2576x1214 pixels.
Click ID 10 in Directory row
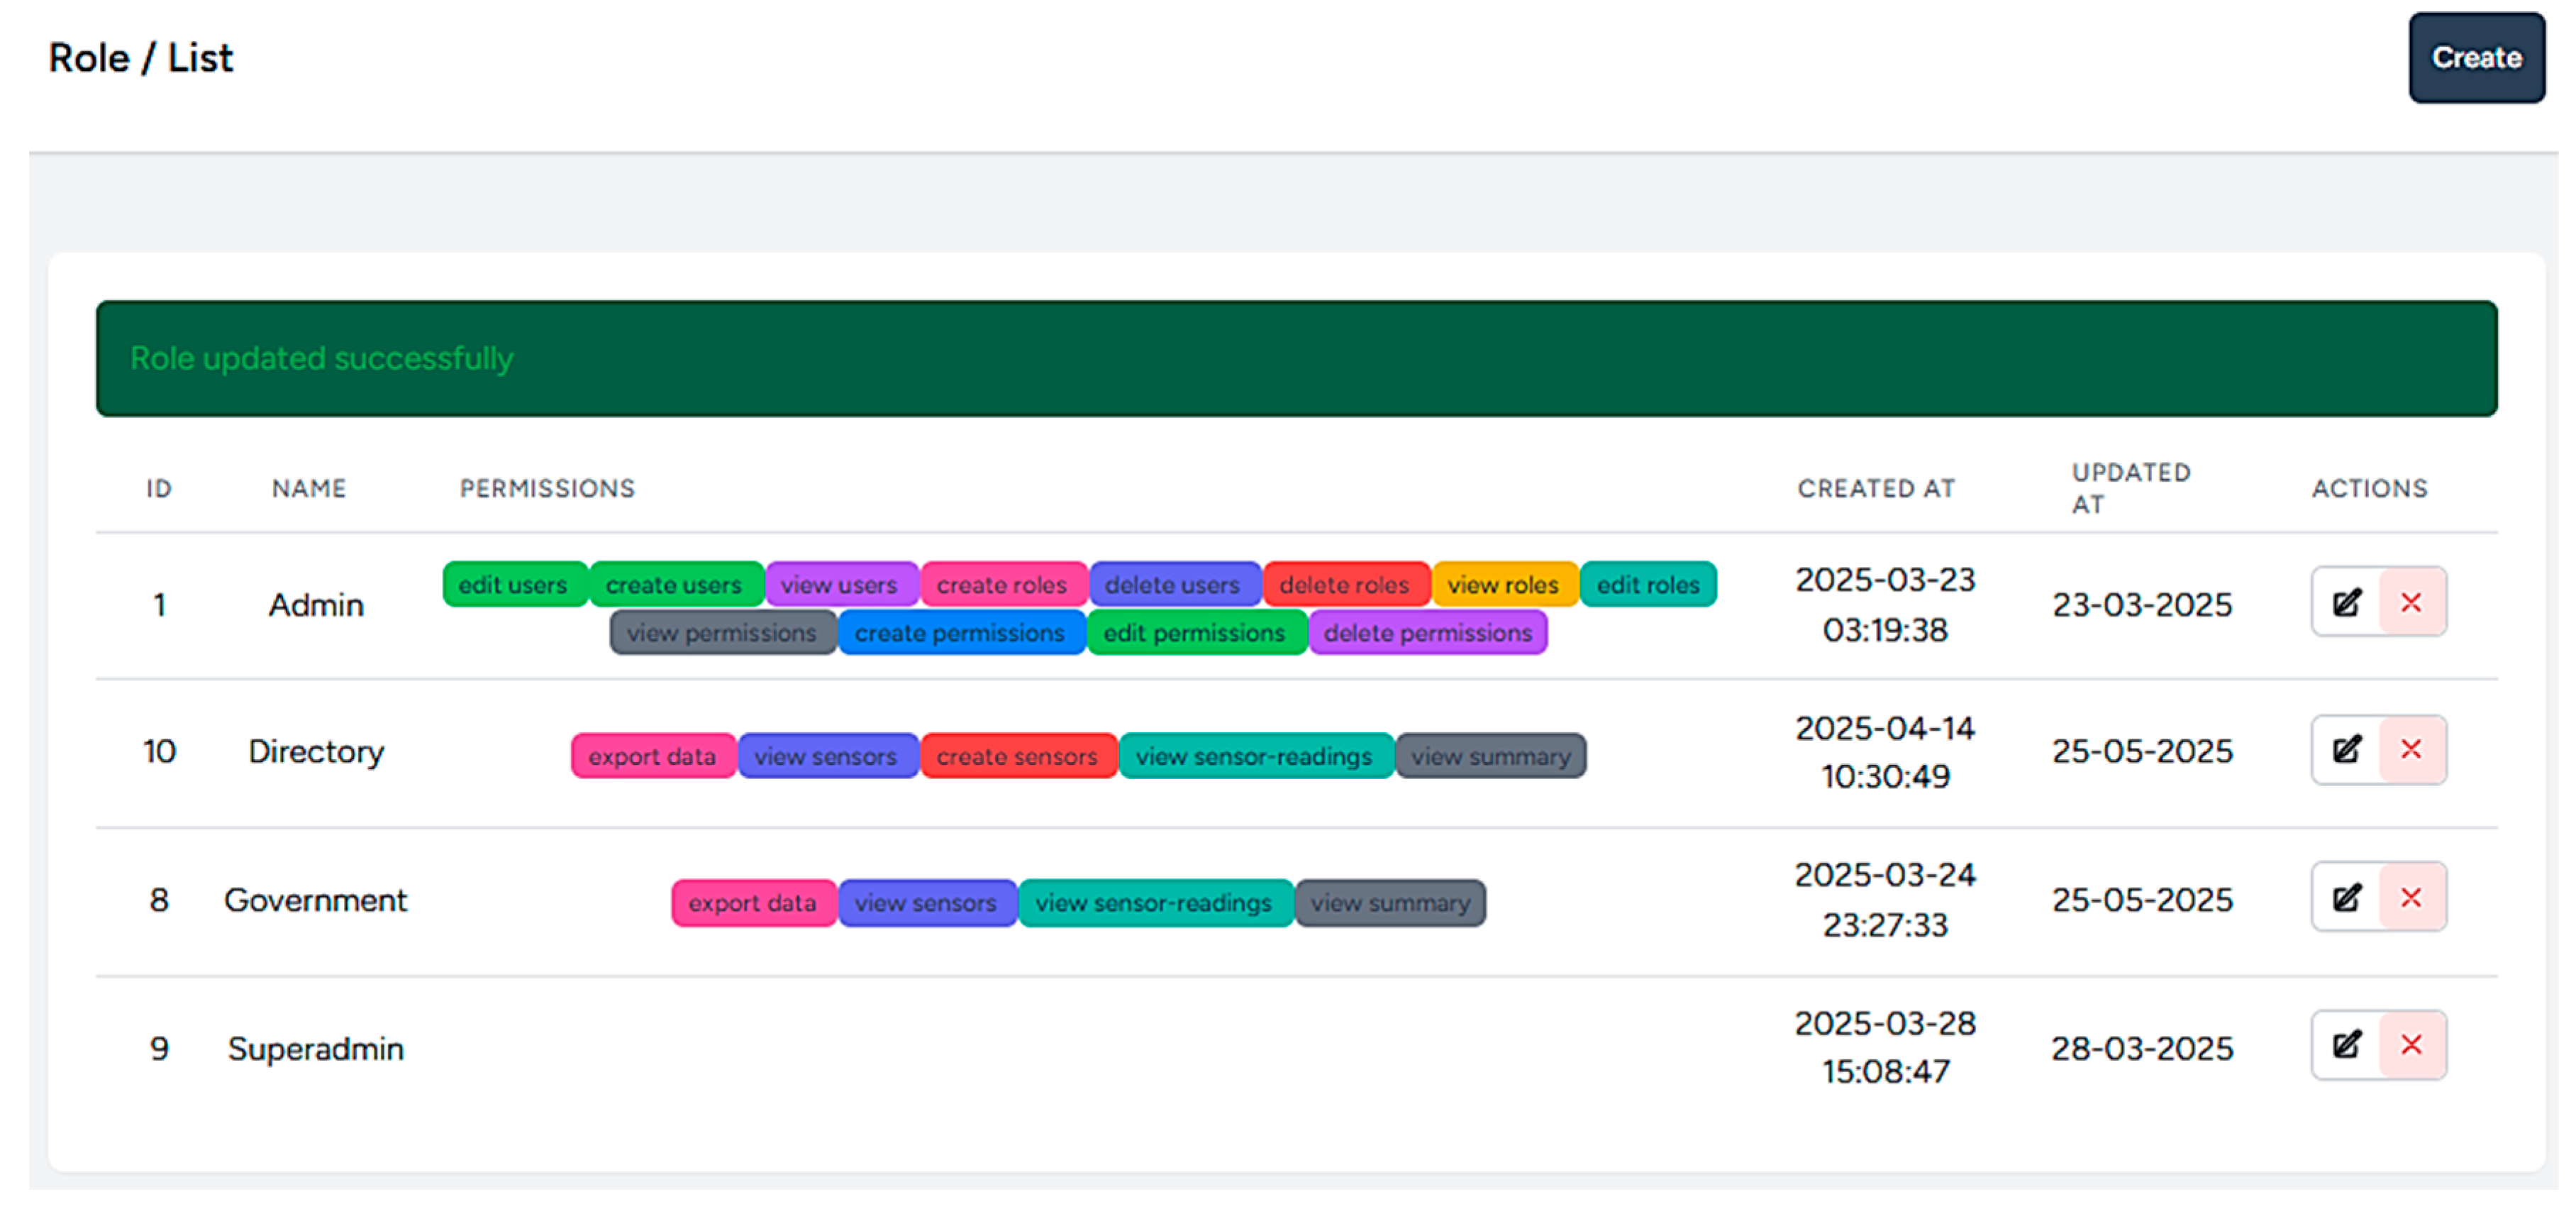(x=159, y=752)
